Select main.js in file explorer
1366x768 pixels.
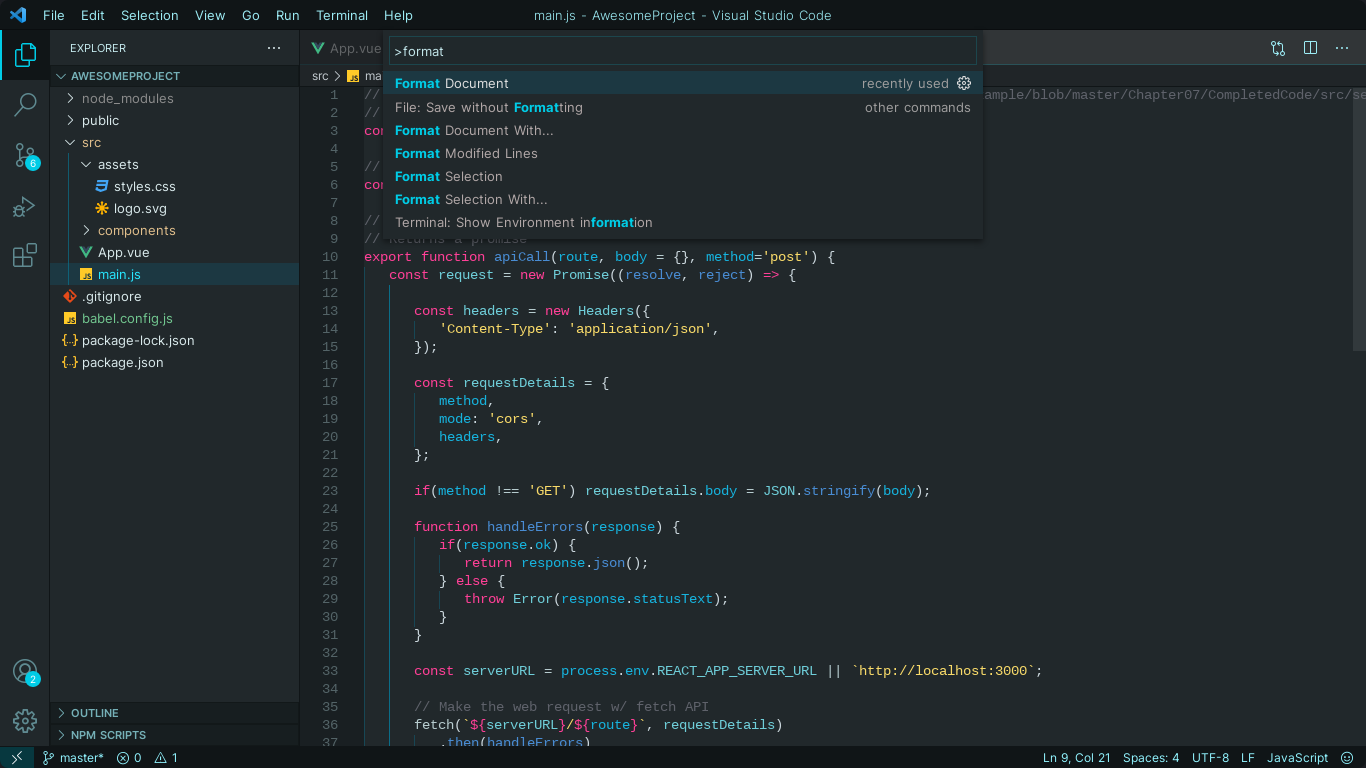[174, 274]
